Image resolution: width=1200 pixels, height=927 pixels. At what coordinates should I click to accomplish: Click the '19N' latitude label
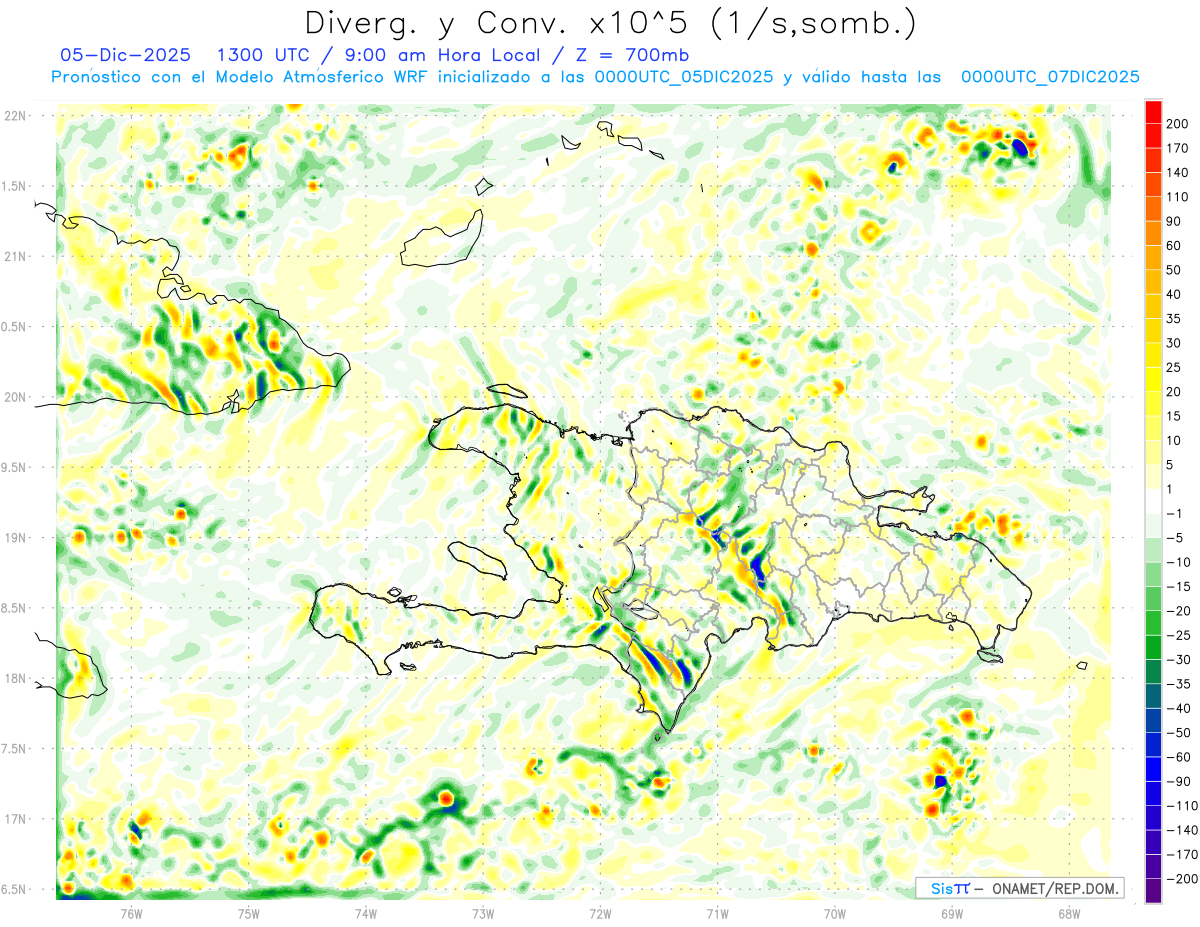click(x=16, y=538)
